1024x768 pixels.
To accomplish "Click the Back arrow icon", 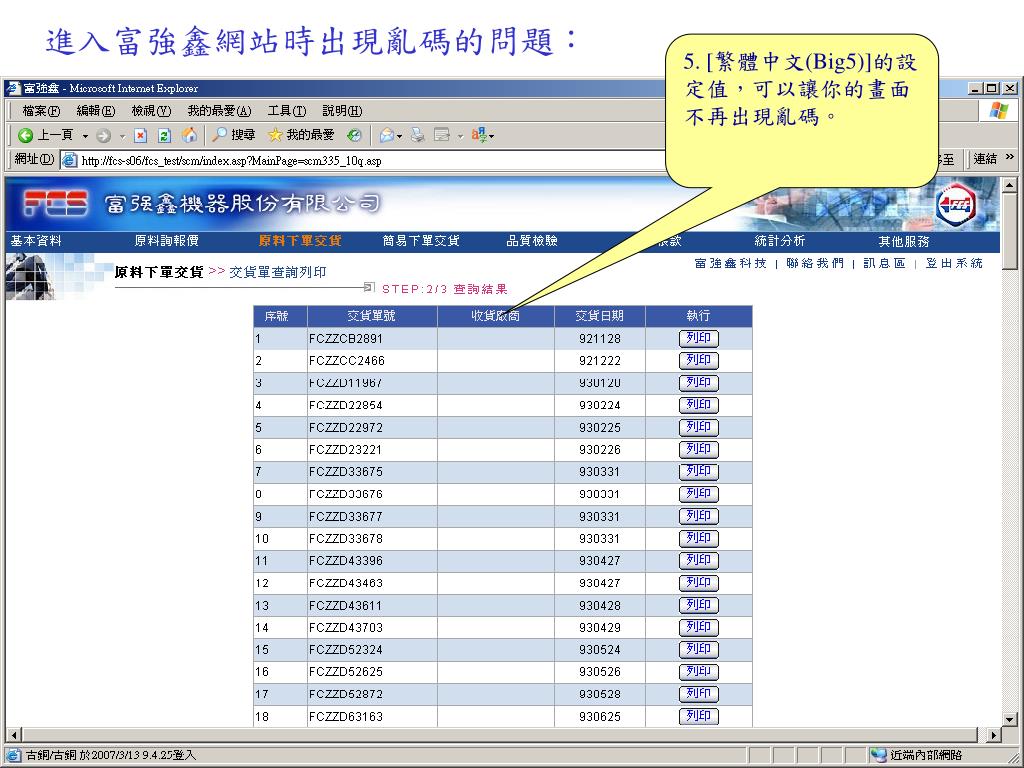I will click(25, 135).
